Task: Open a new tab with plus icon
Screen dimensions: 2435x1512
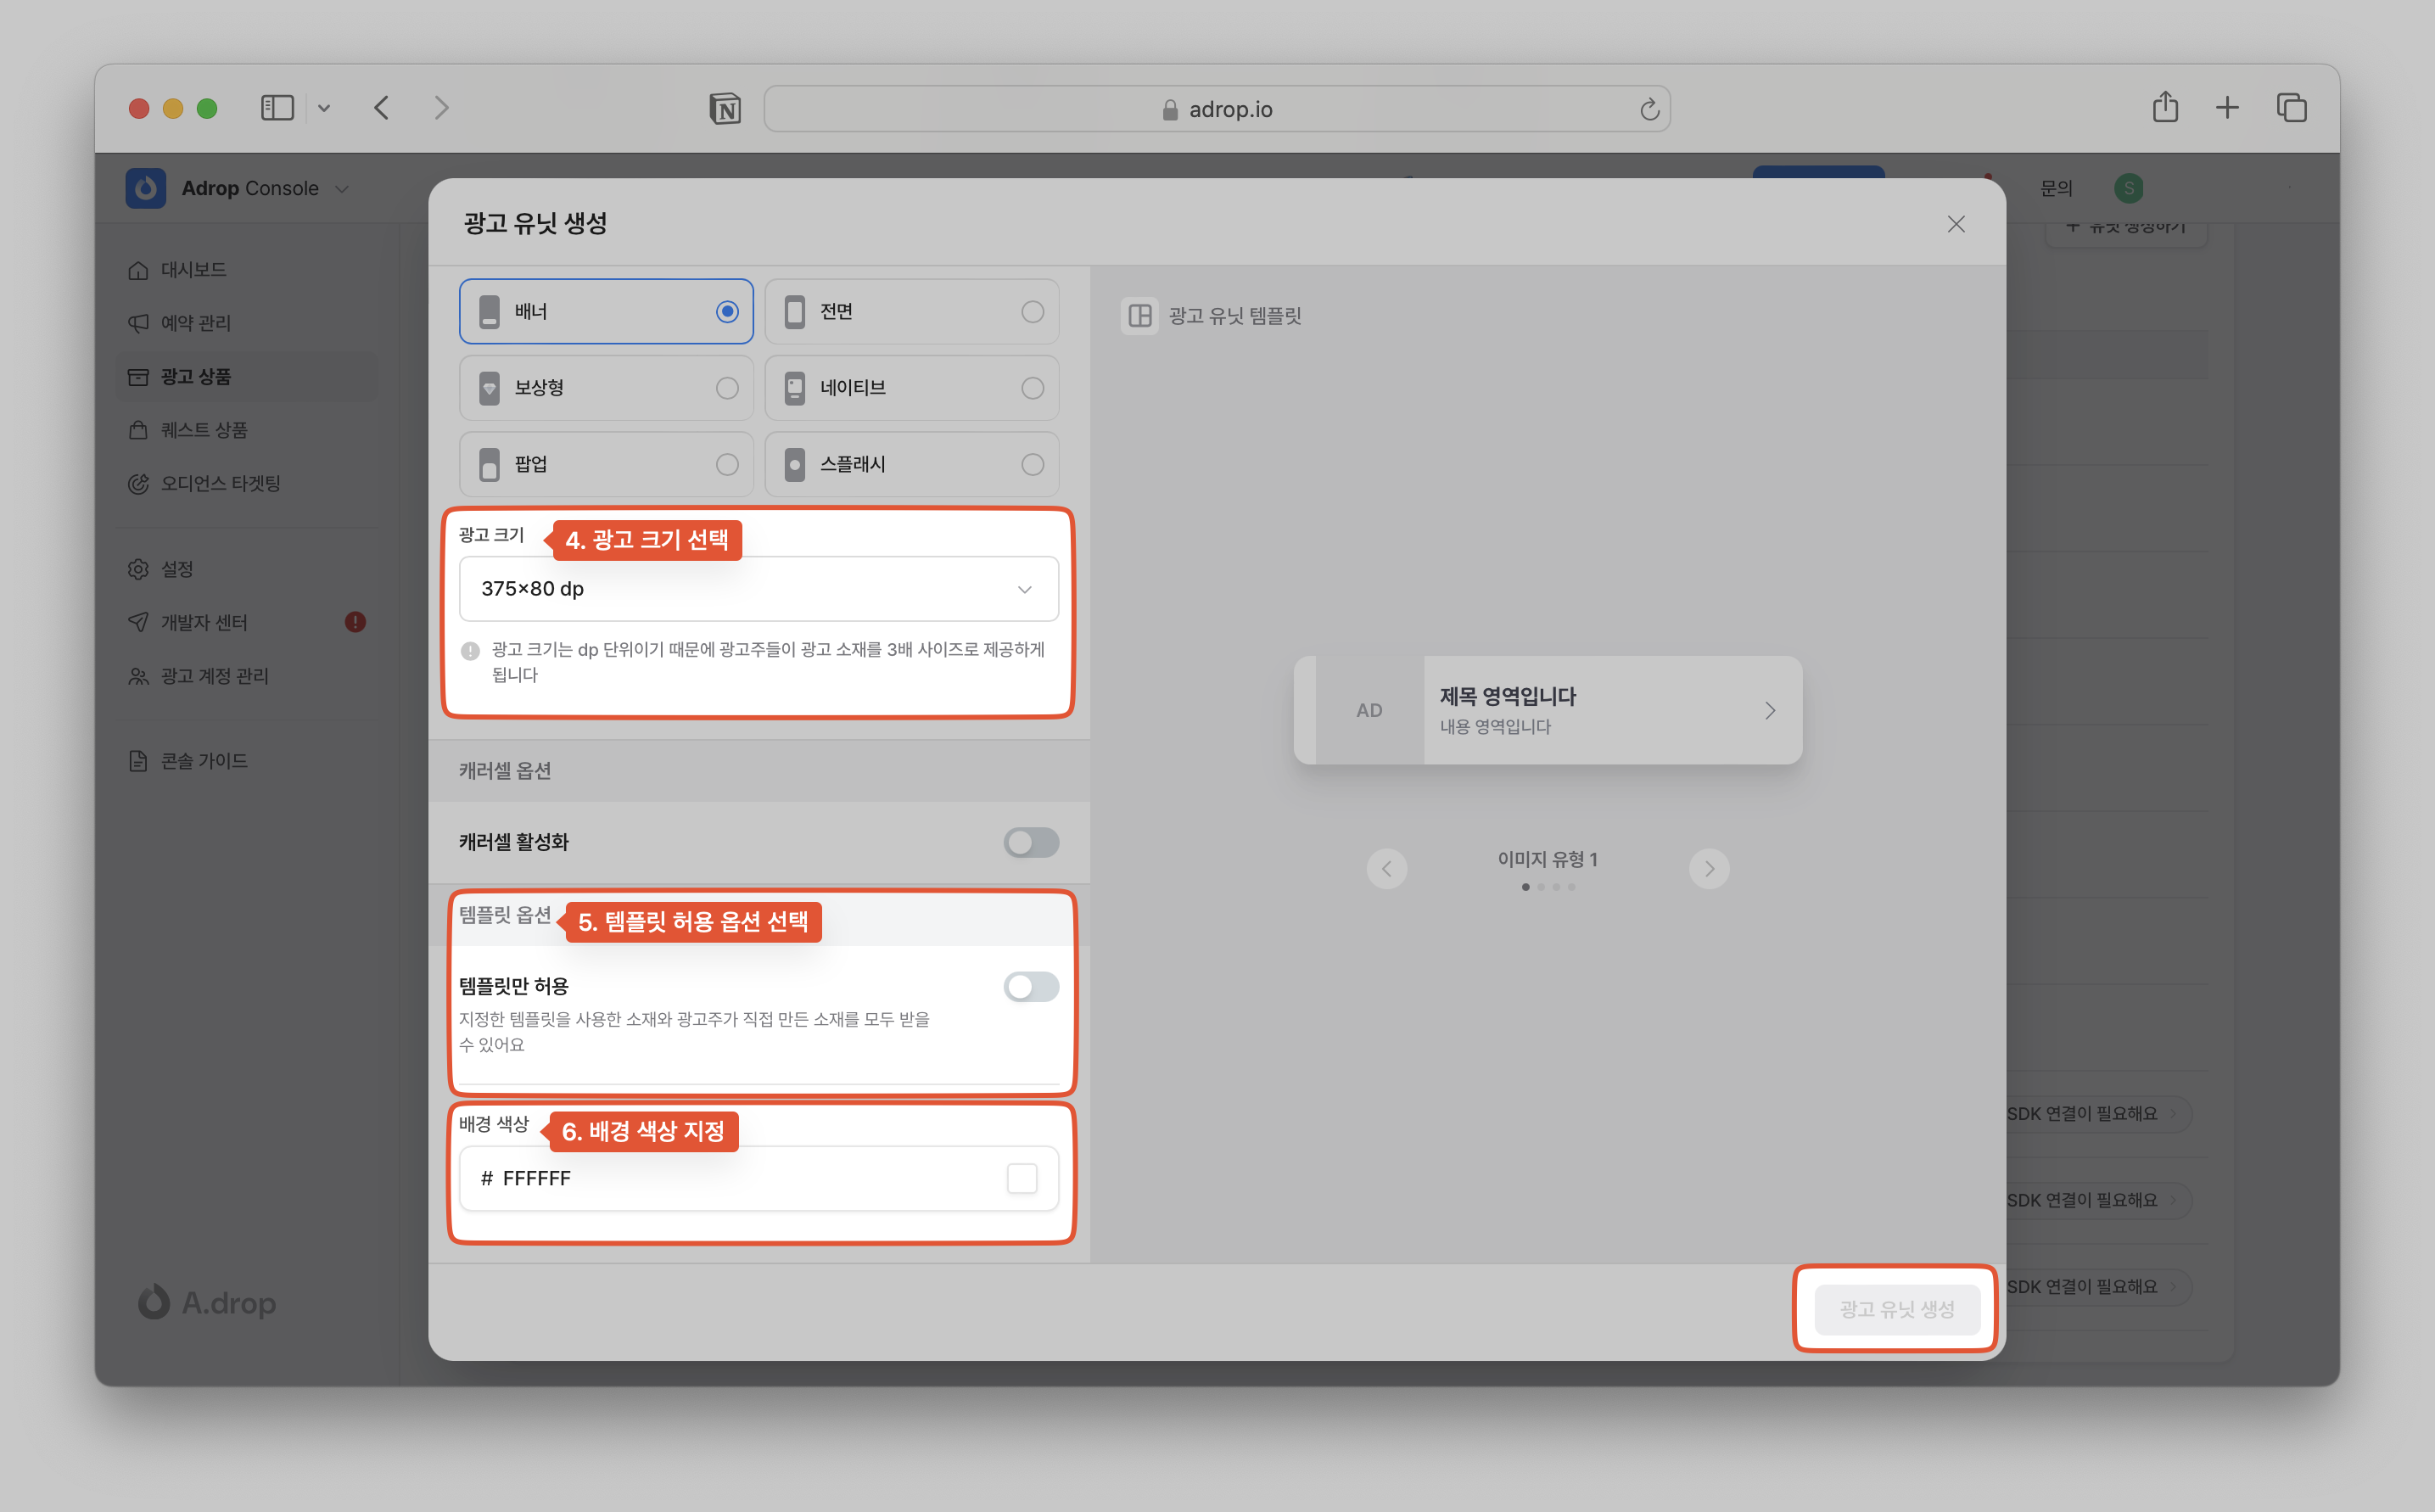Action: pos(2227,107)
